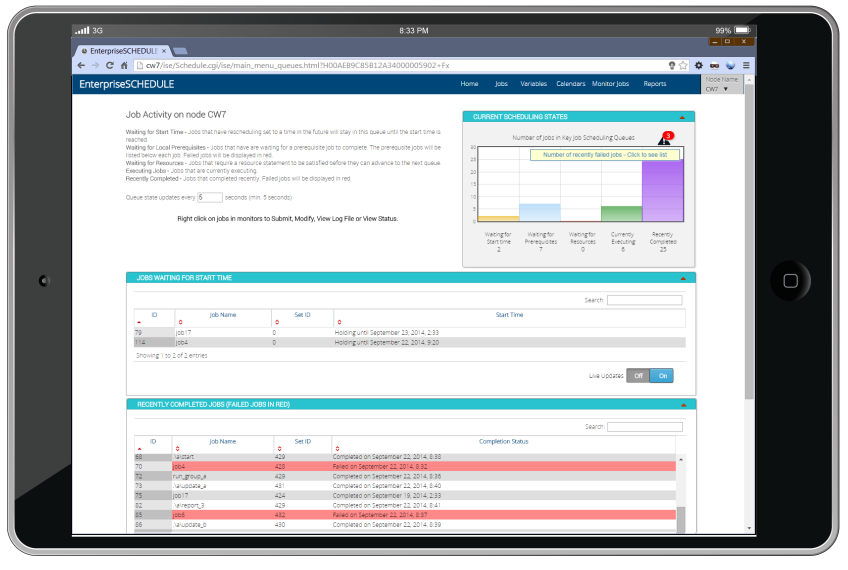Open the browser home page icon
This screenshot has height=570, width=848.
(x=124, y=65)
